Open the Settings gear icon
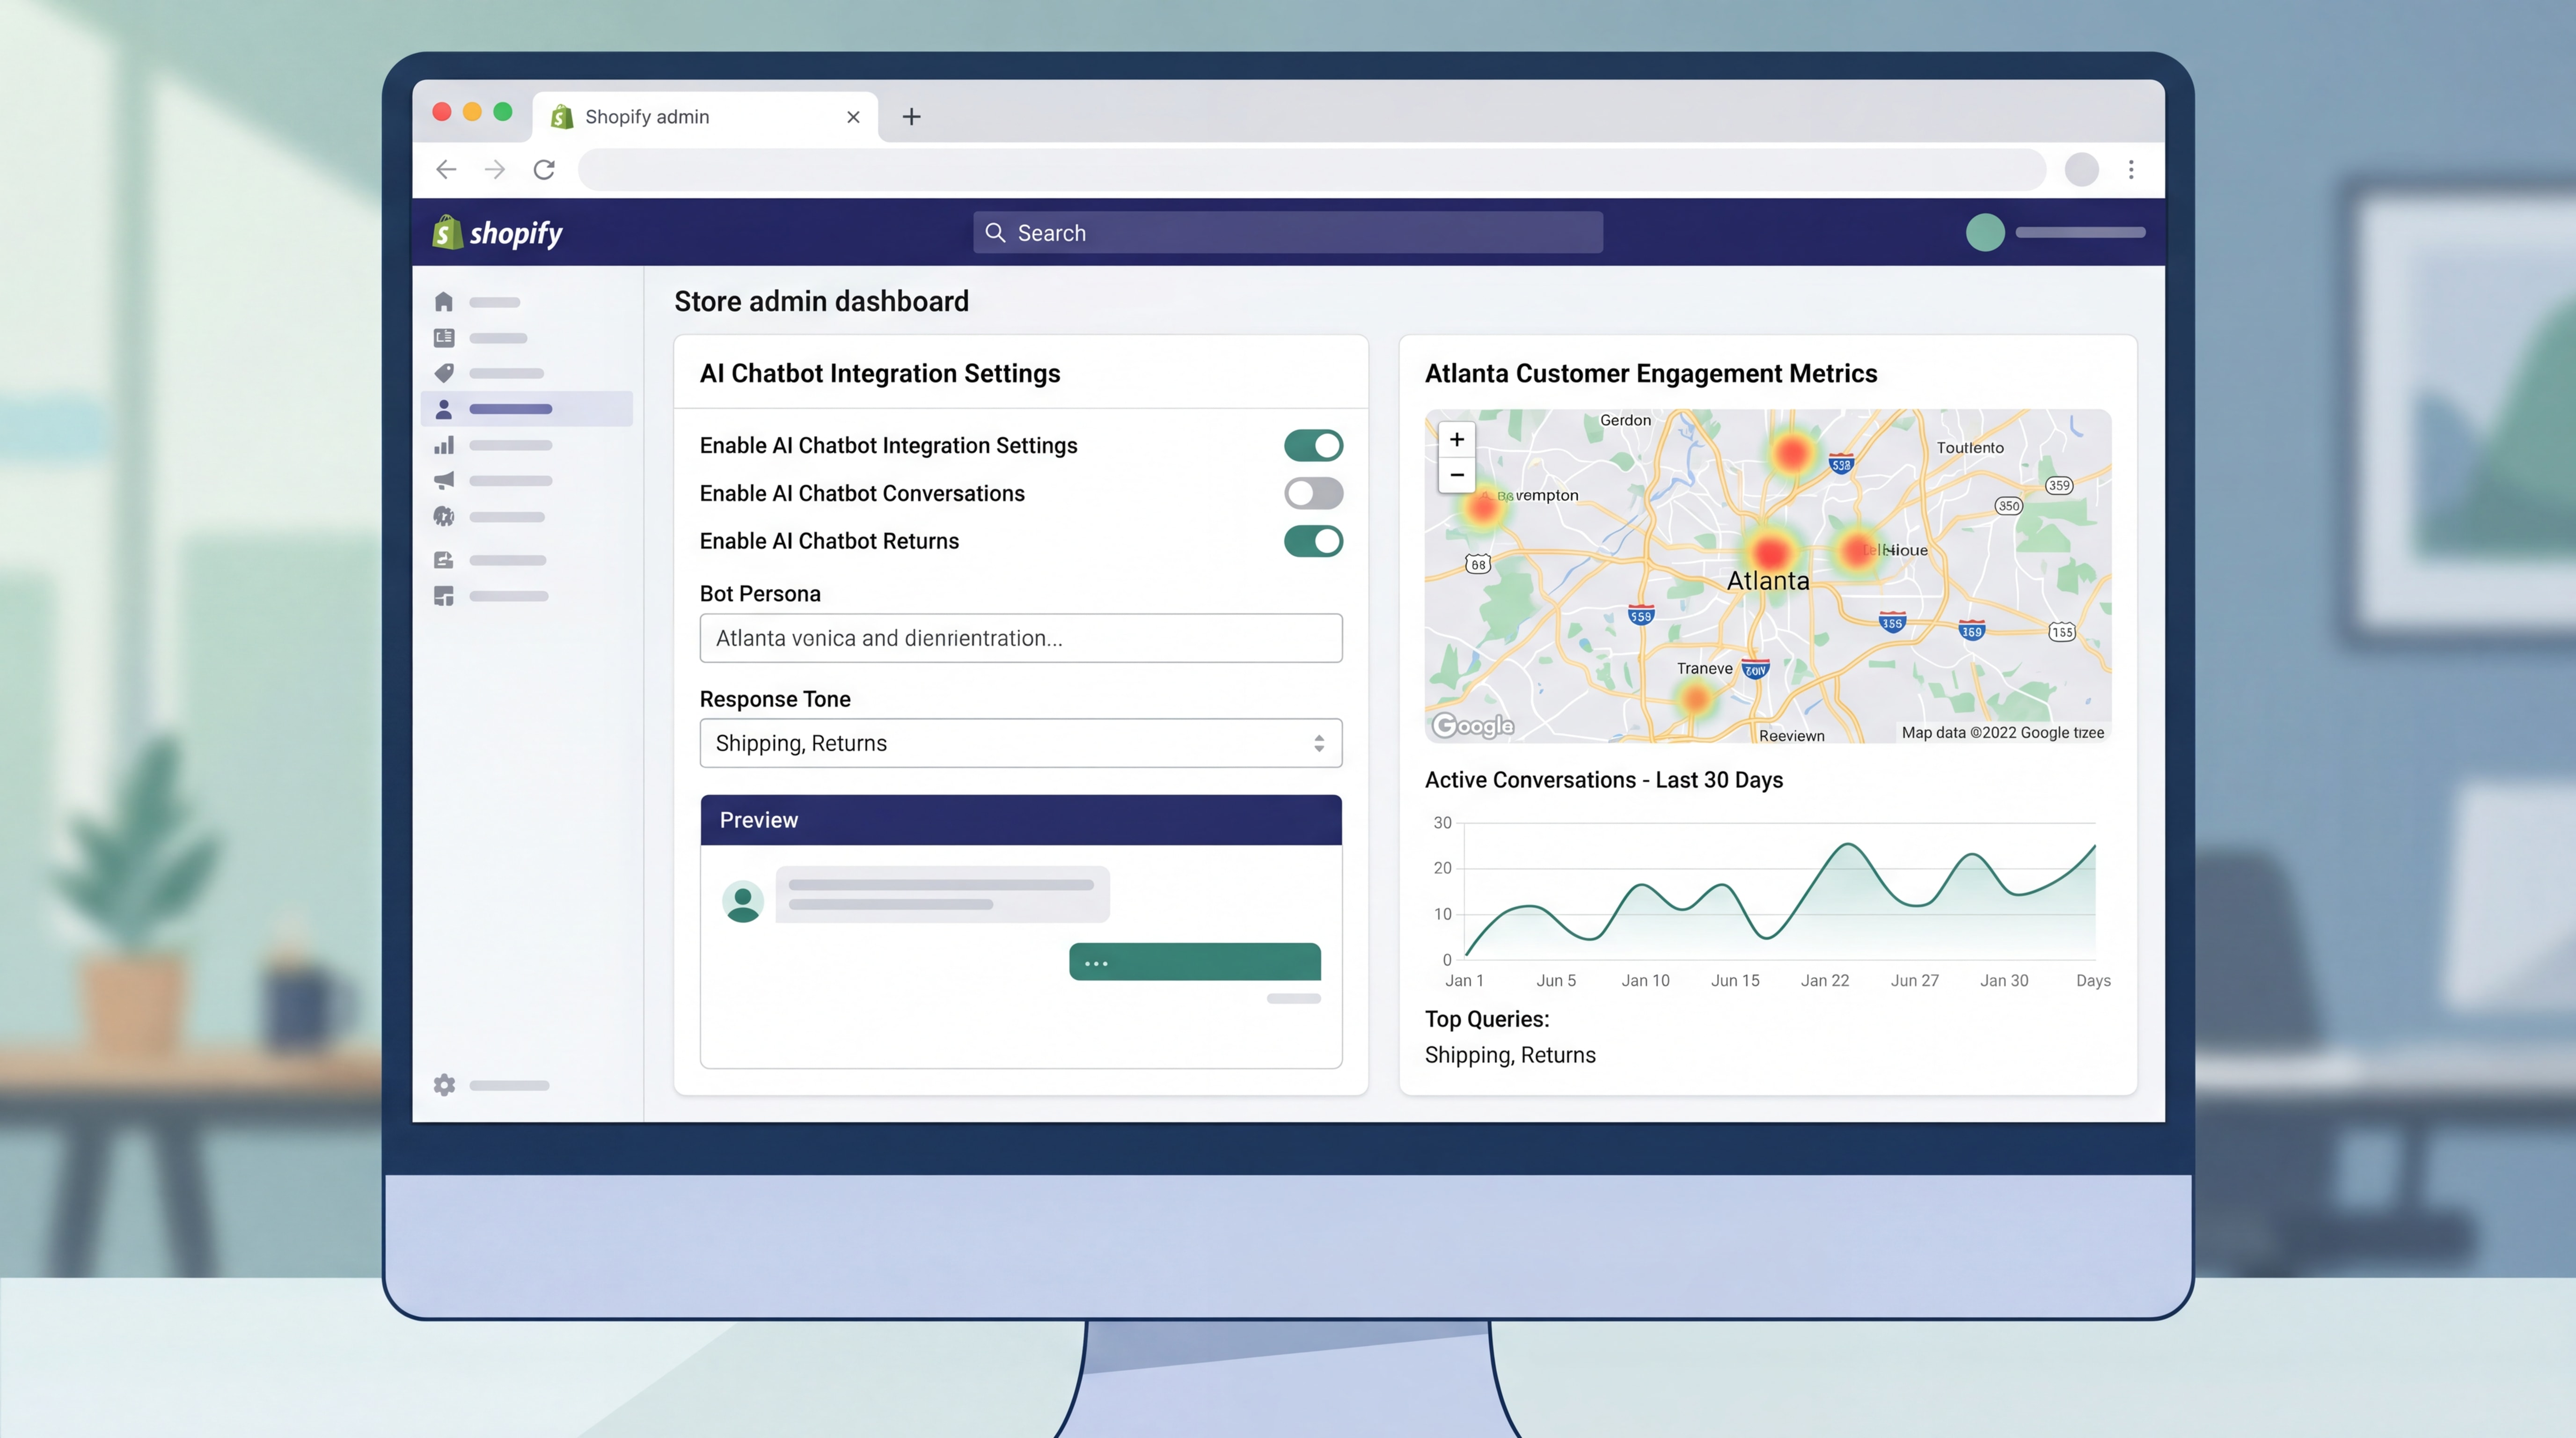 444,1085
